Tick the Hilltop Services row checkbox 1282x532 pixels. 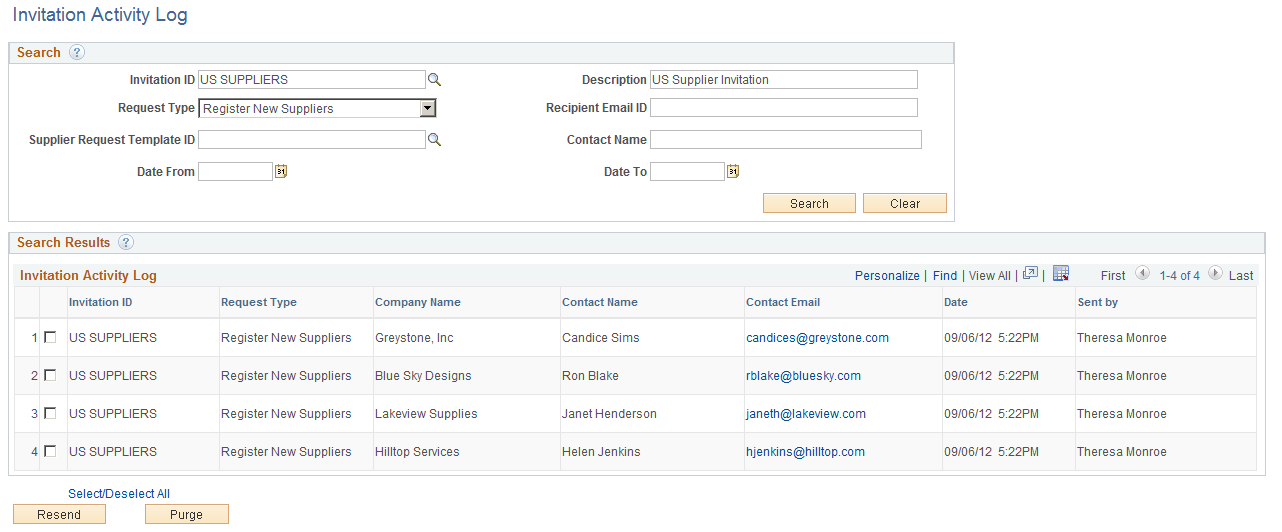49,452
